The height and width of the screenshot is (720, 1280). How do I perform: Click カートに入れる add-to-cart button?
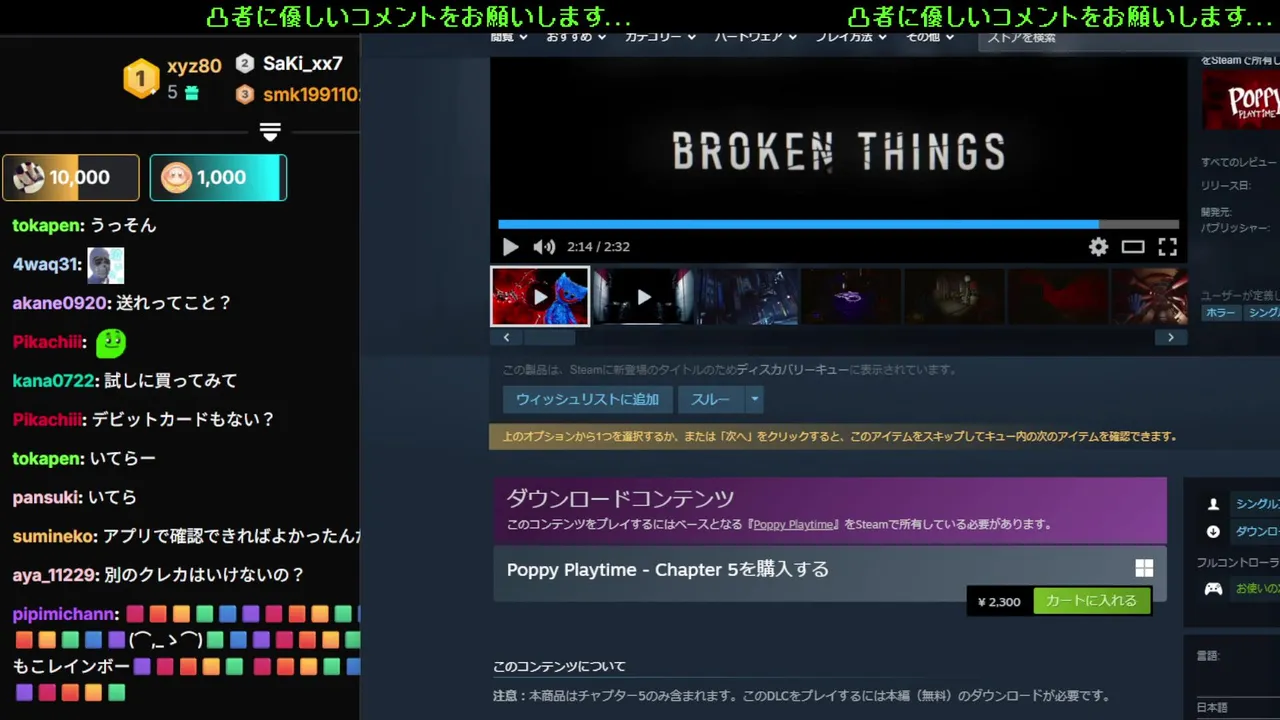click(x=1091, y=601)
